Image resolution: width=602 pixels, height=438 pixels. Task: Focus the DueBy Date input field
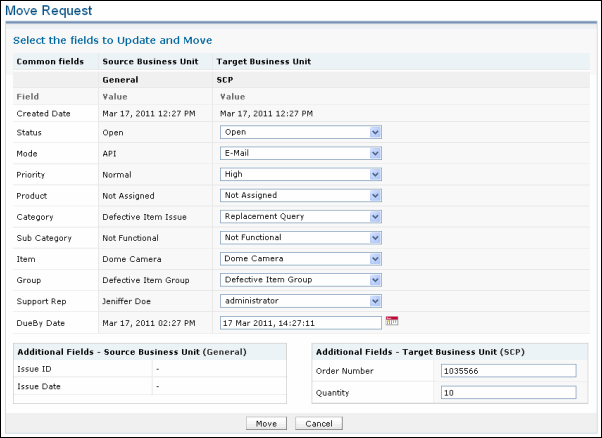click(301, 323)
